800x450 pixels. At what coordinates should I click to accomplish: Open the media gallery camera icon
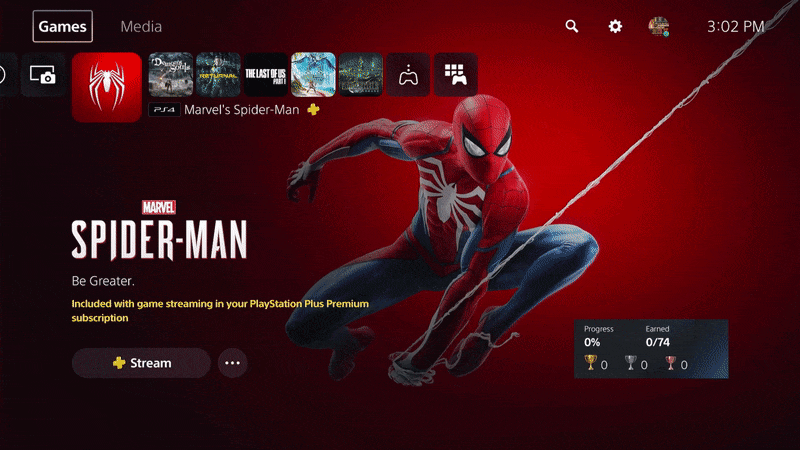tap(43, 74)
